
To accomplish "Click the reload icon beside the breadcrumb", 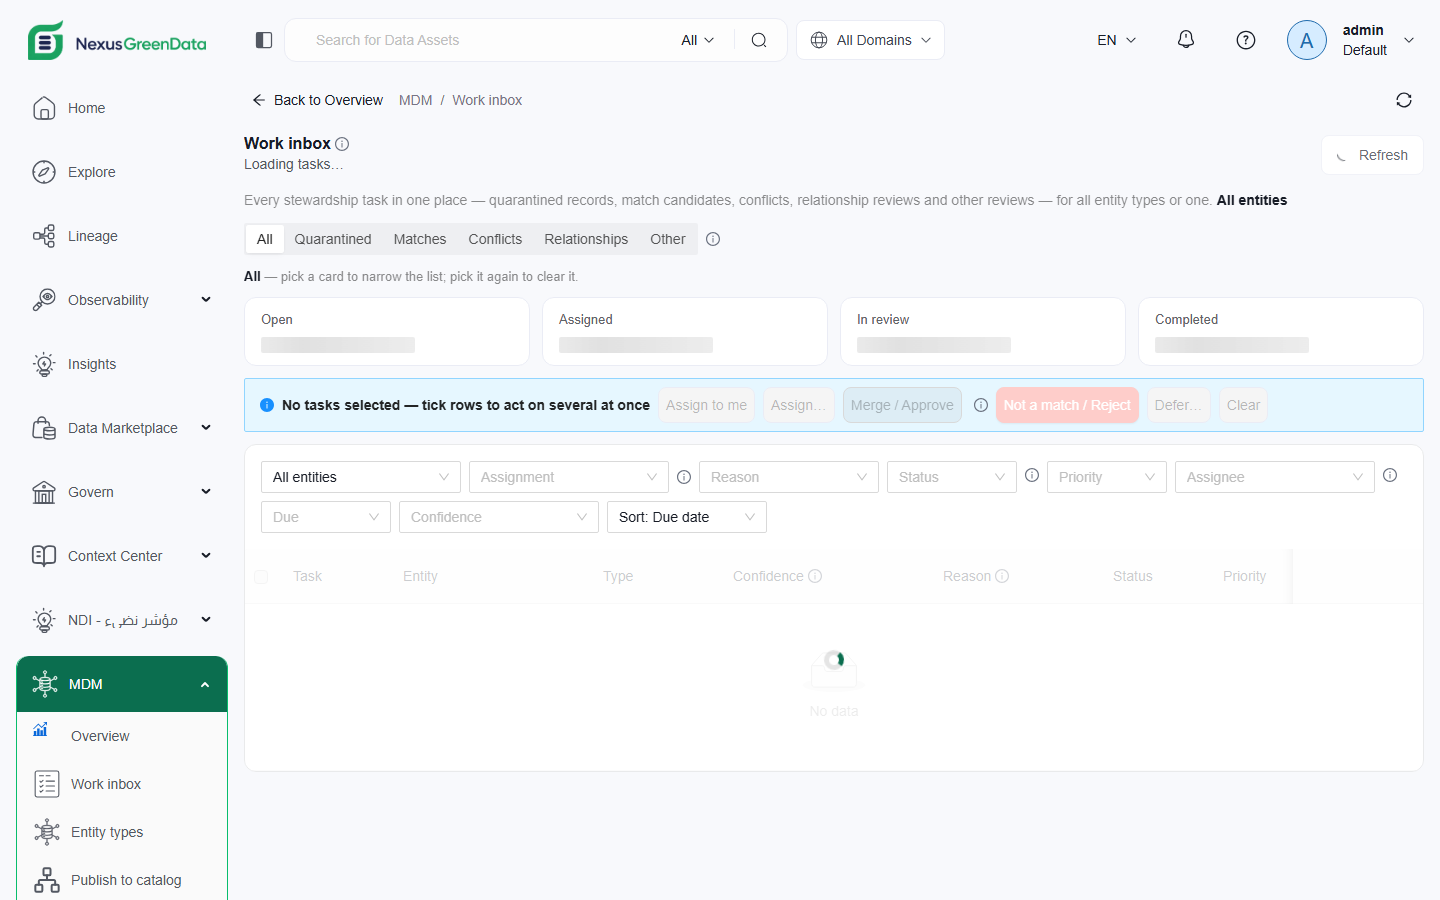I will pos(1404,100).
